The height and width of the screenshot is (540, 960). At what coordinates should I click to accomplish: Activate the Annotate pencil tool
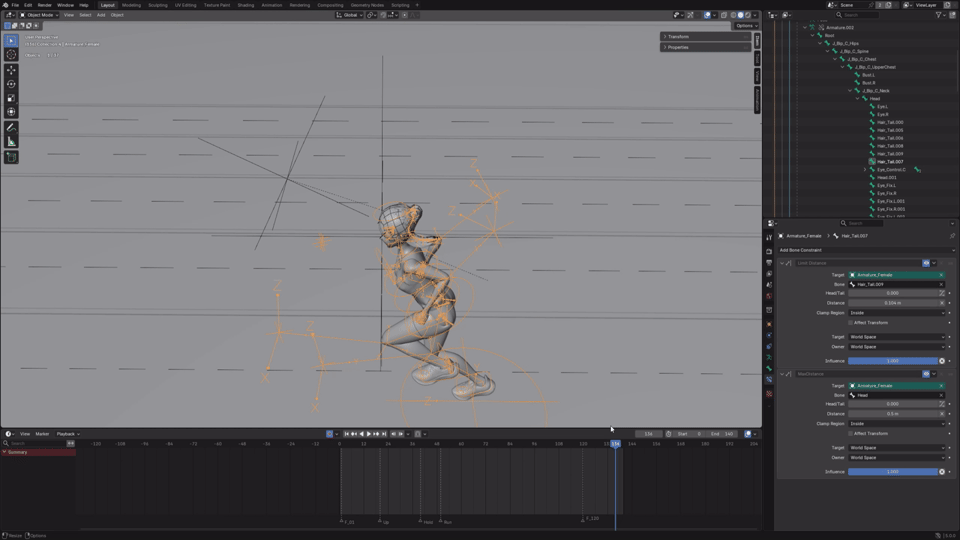click(x=11, y=127)
